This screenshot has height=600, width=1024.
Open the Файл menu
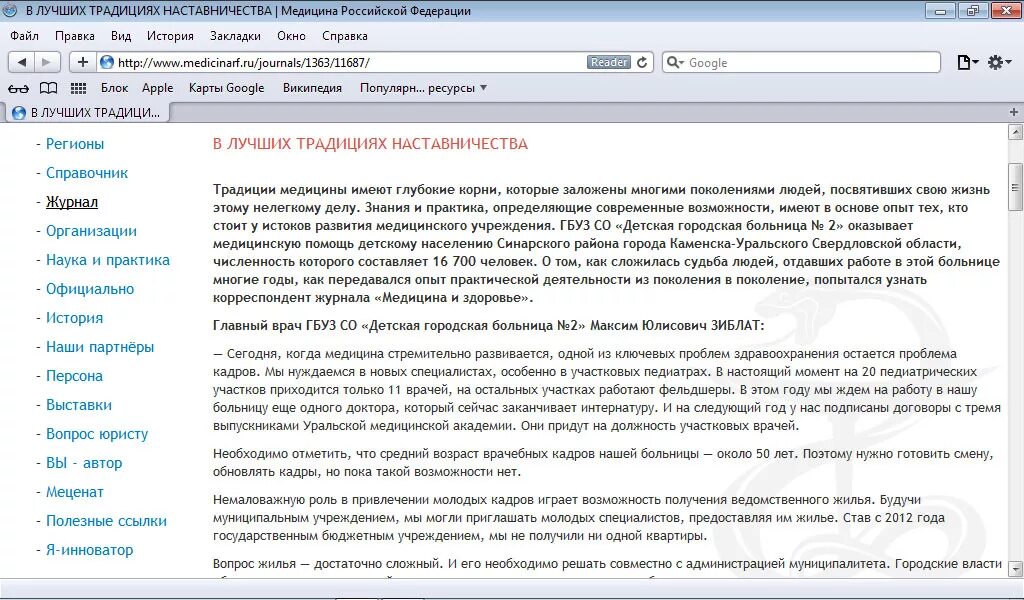click(24, 36)
